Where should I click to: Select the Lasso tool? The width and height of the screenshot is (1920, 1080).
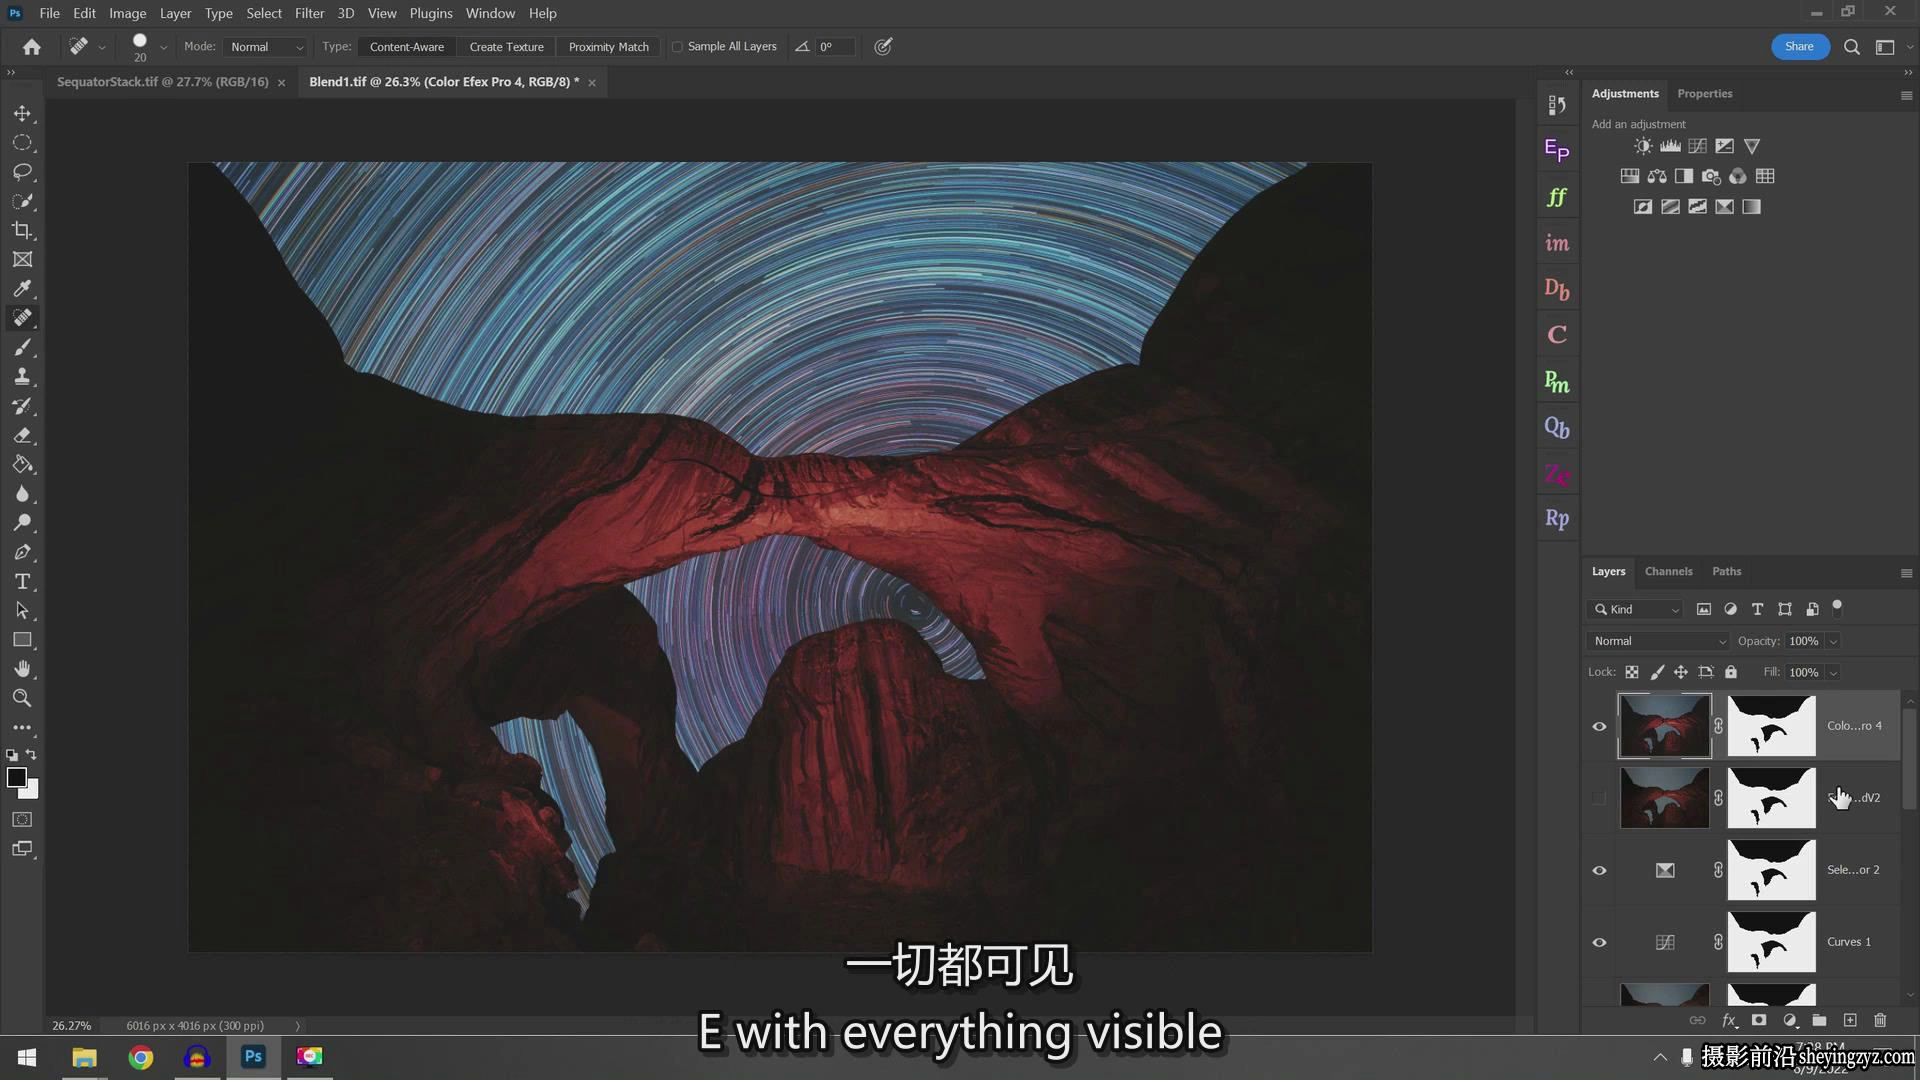[x=22, y=172]
